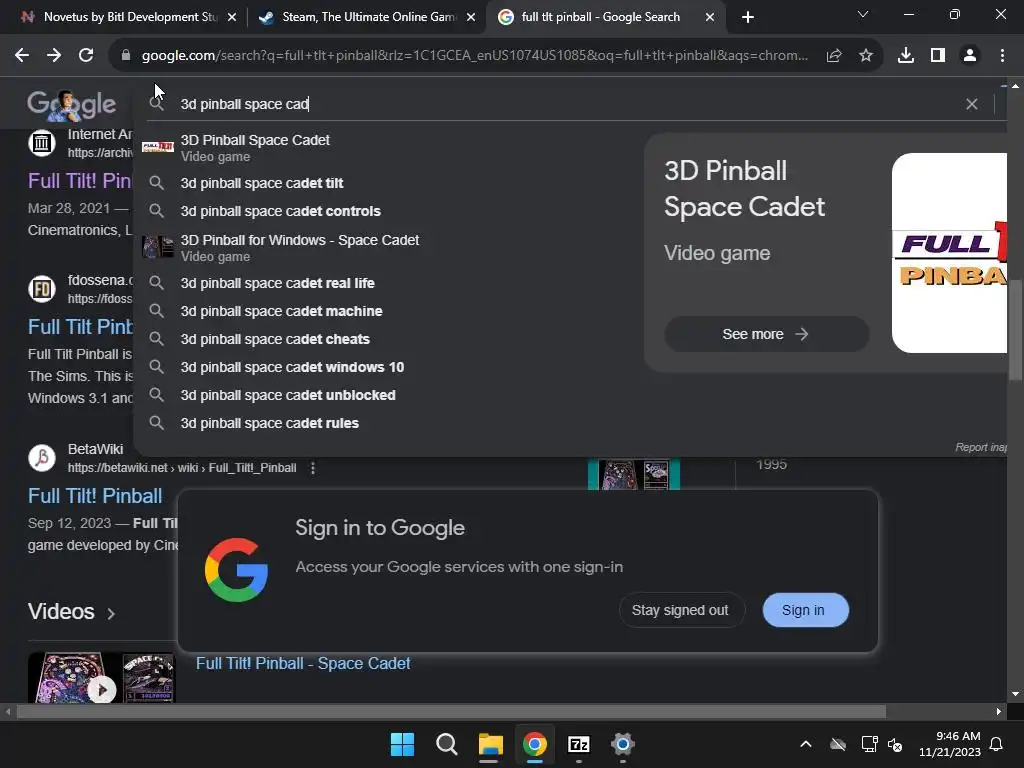Open Full Tilt! Pinball - Space Cadet video link
1024x768 pixels.
[303, 664]
